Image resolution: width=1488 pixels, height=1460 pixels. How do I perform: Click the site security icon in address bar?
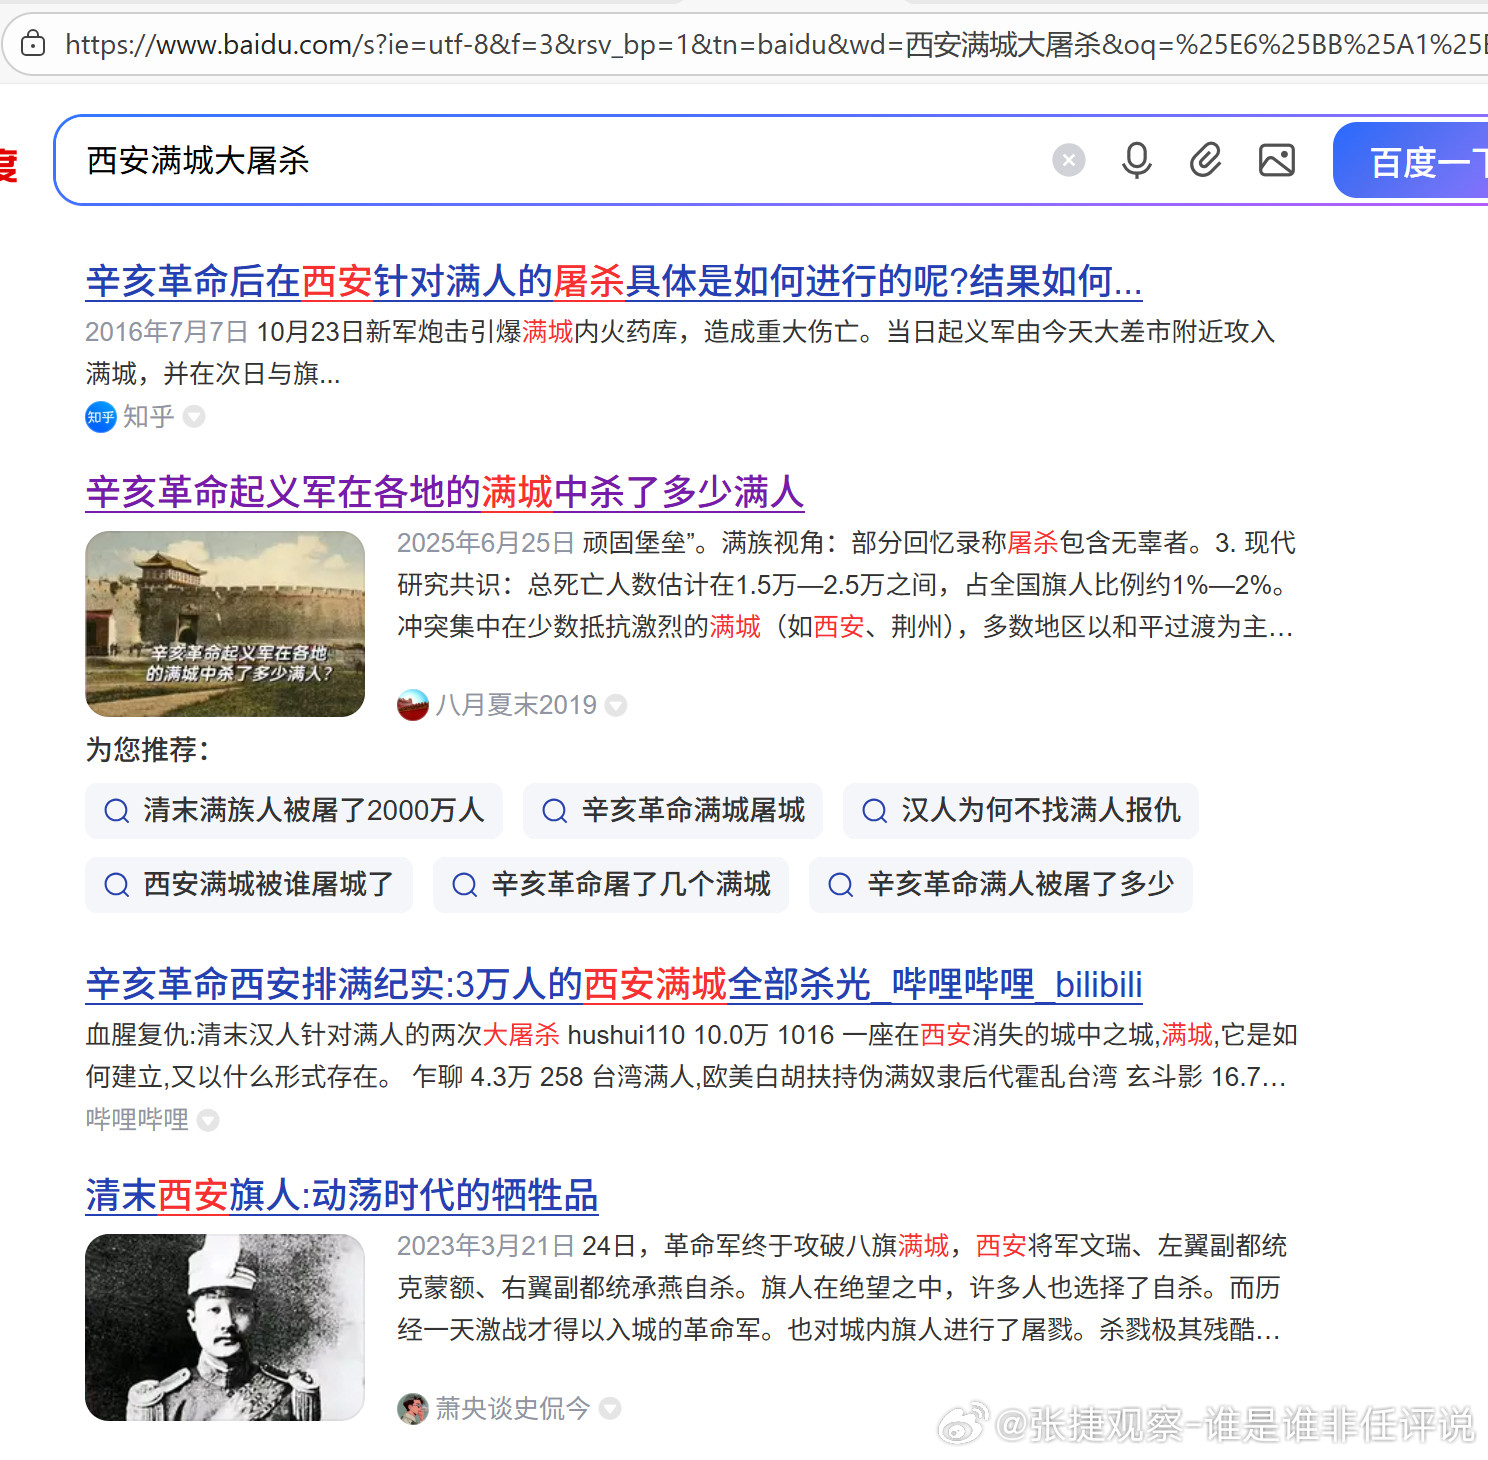click(x=34, y=44)
